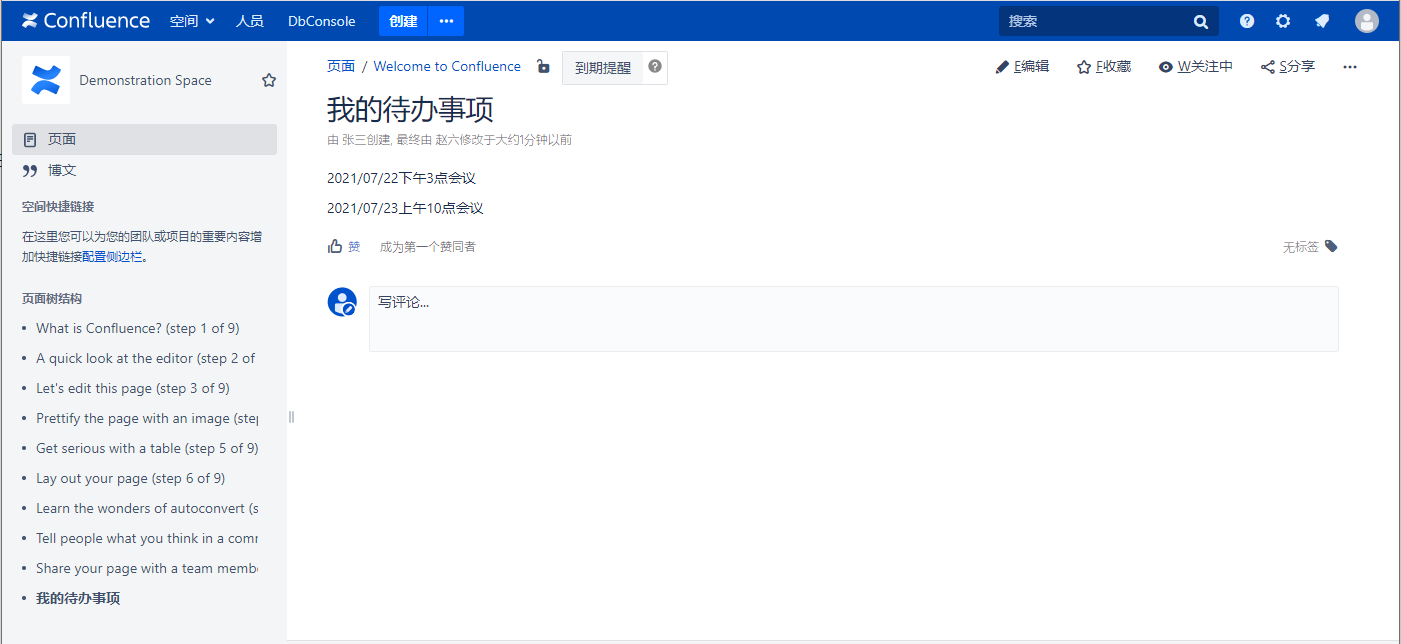Viewport: 1401px width, 644px height.
Task: Click the Confluence logo
Action: [x=86, y=21]
